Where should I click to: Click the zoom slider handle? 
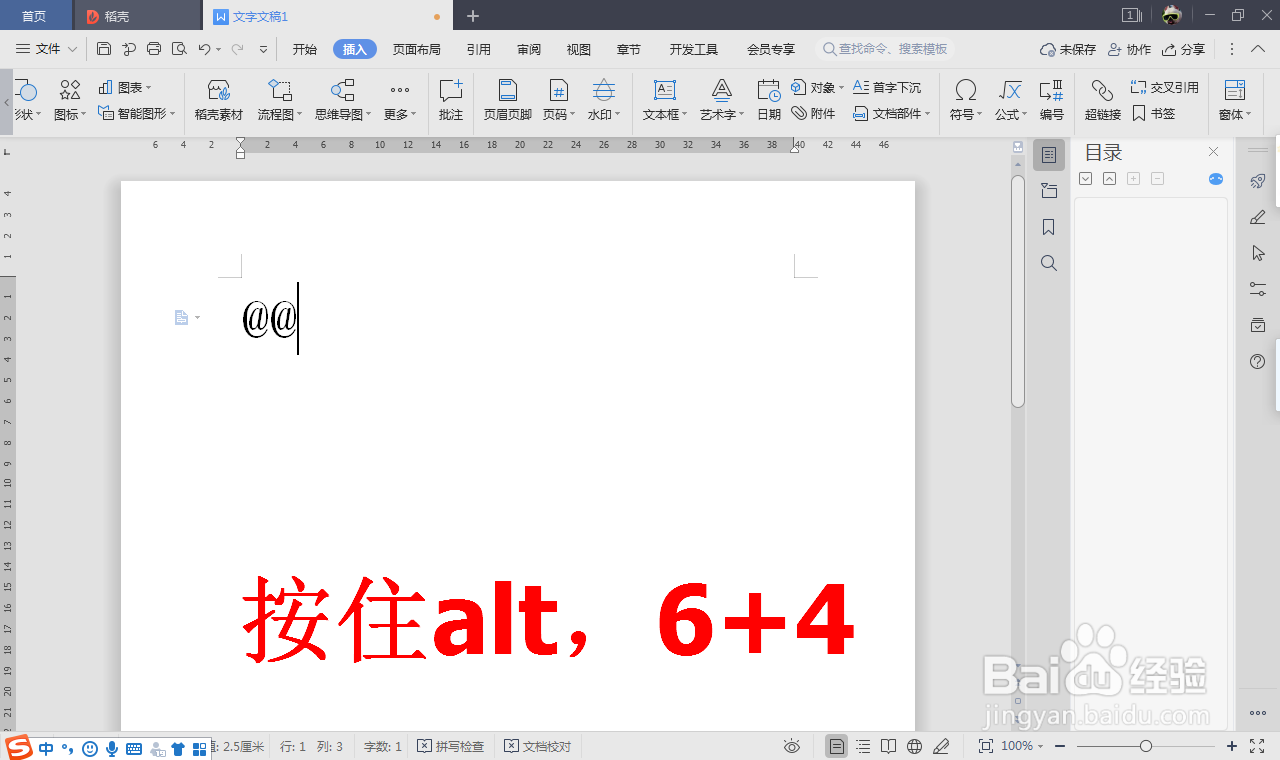[x=1146, y=746]
